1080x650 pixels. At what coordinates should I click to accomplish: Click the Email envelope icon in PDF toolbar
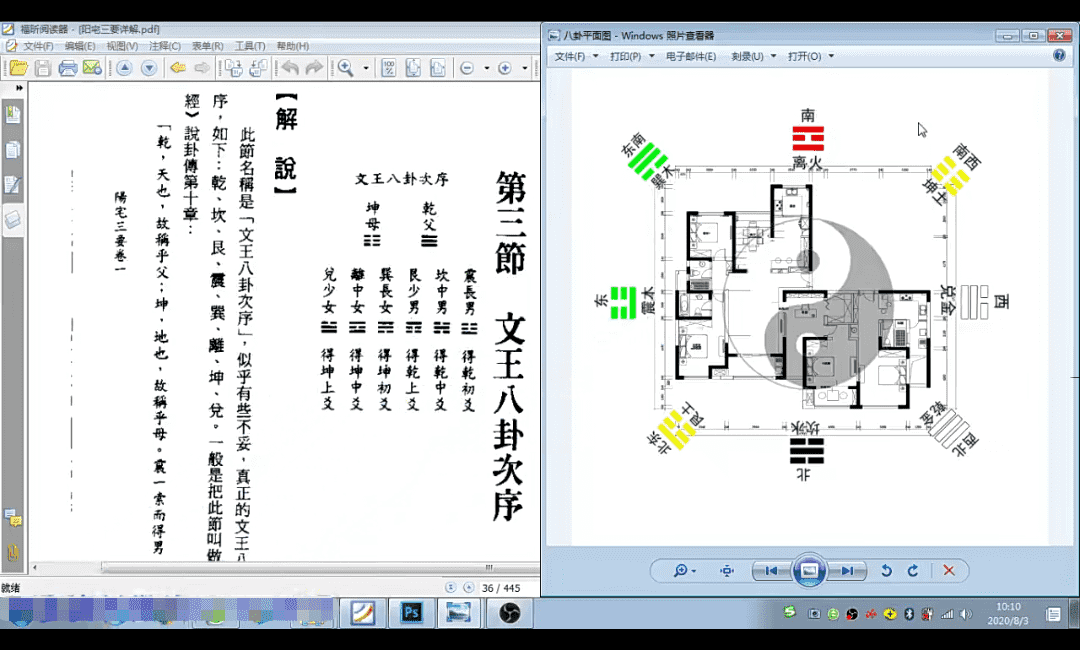coord(92,68)
